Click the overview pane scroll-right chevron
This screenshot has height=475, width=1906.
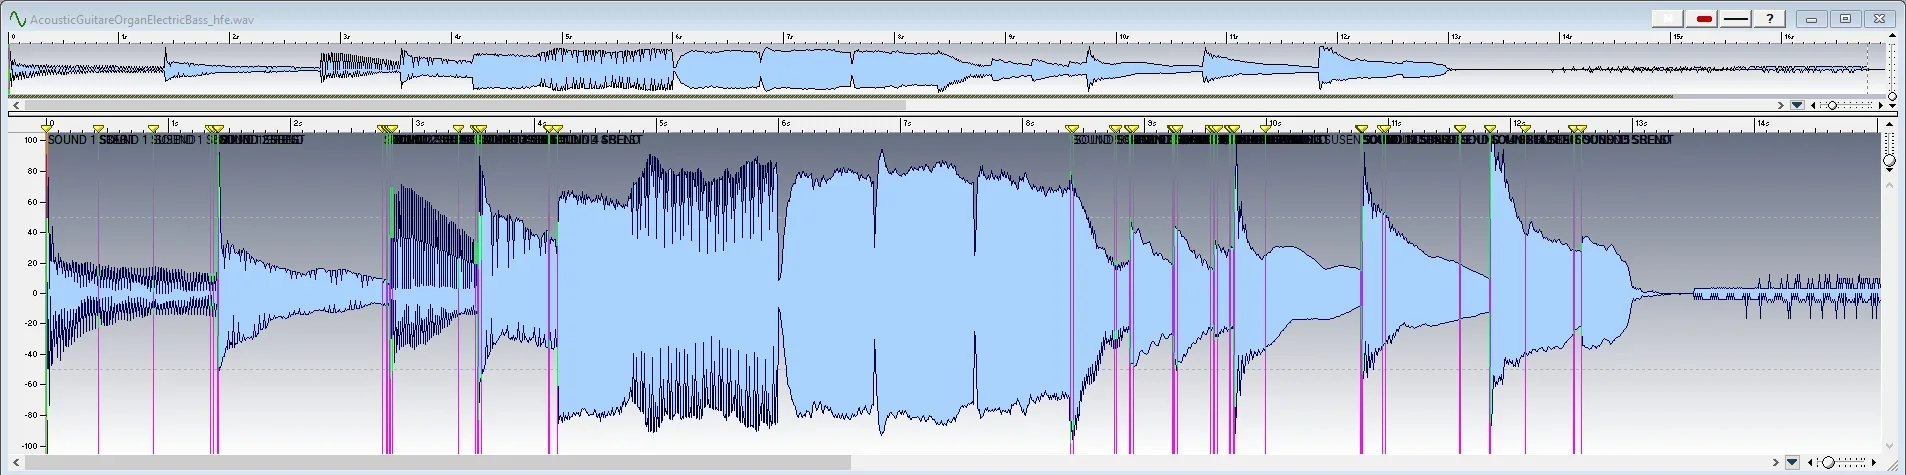click(x=1781, y=105)
